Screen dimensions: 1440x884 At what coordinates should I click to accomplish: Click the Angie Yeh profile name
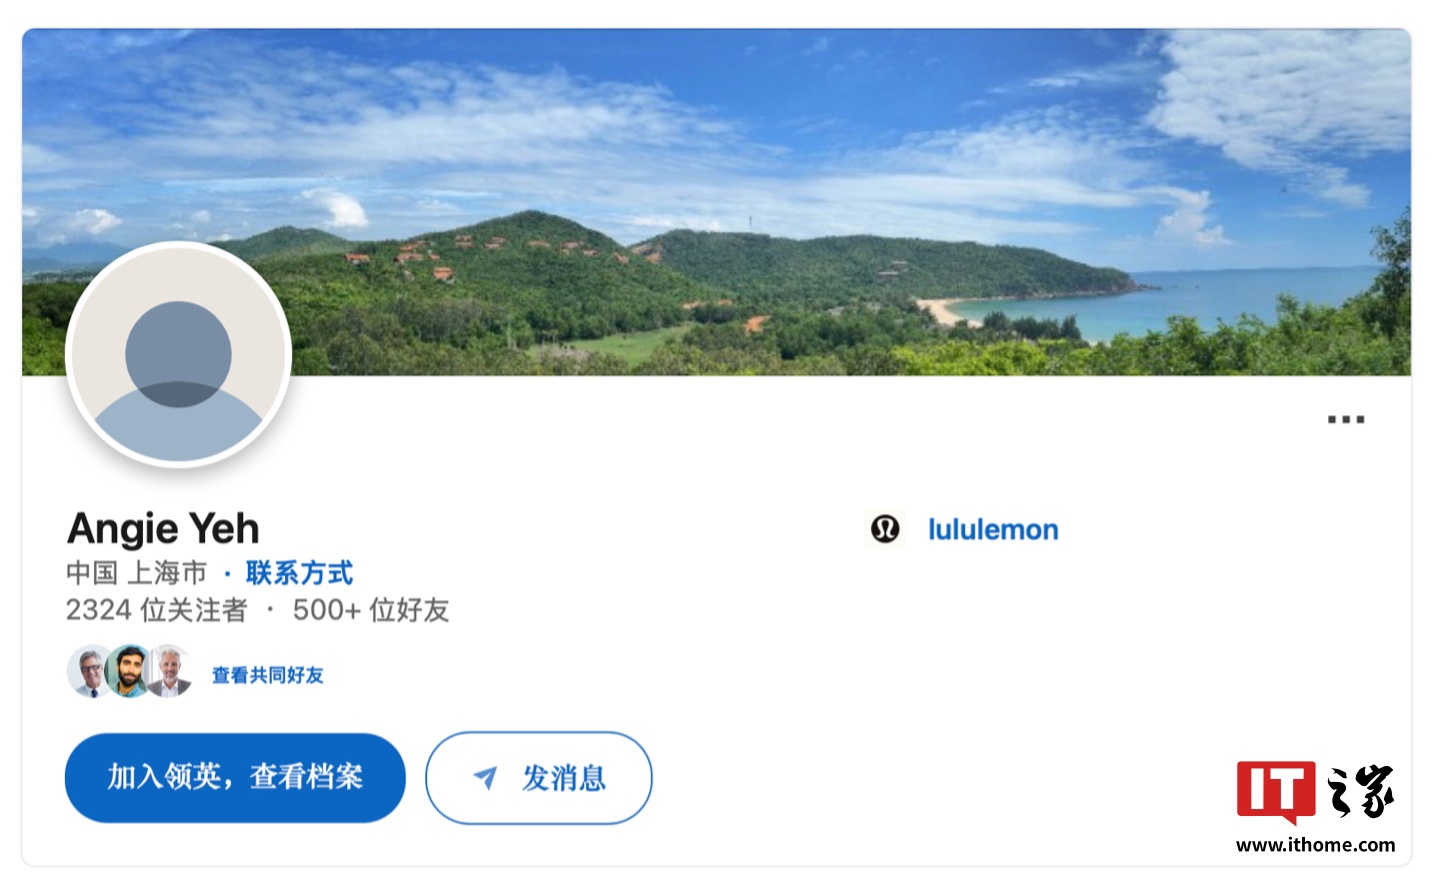163,528
